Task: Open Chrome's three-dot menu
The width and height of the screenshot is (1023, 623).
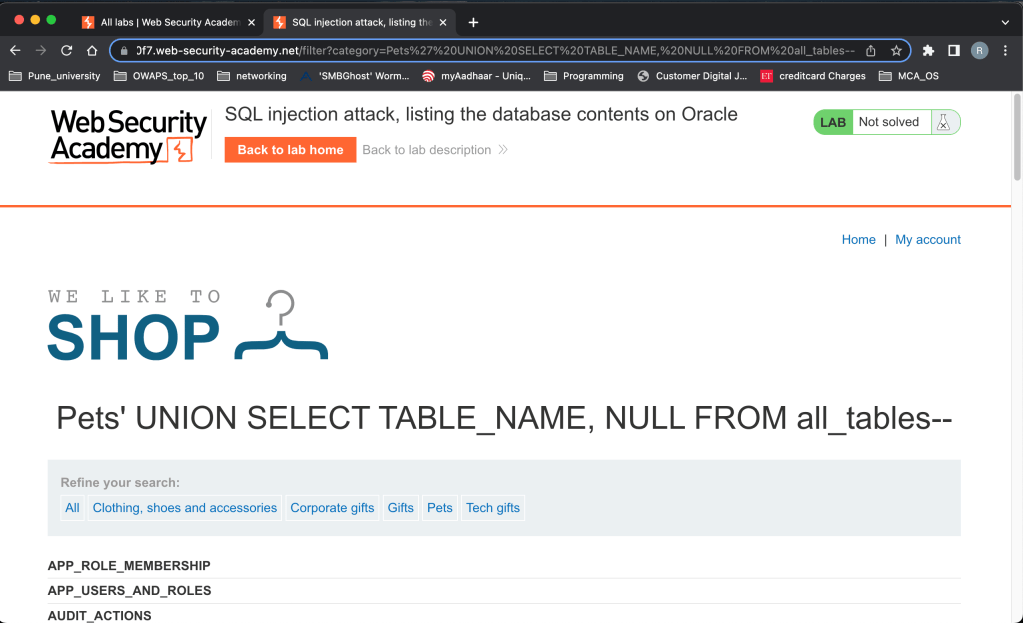Action: click(x=1005, y=50)
